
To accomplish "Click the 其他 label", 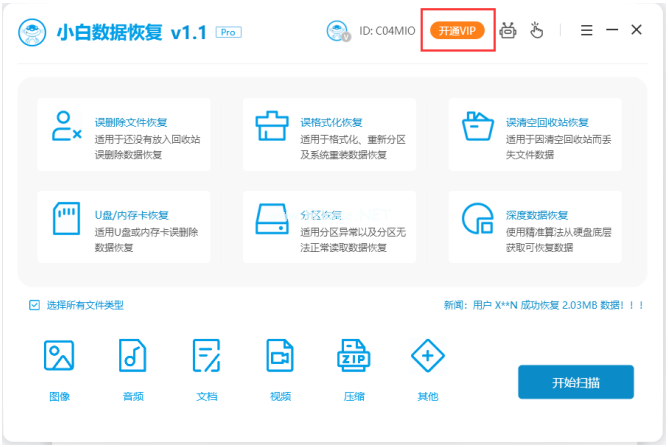I will point(428,397).
